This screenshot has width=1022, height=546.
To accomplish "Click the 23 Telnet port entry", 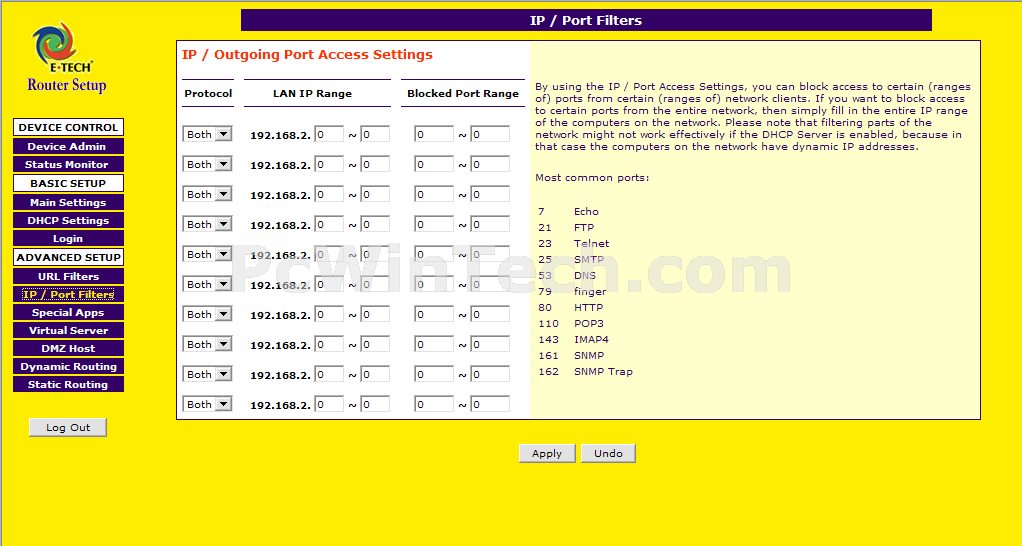I will pos(574,244).
